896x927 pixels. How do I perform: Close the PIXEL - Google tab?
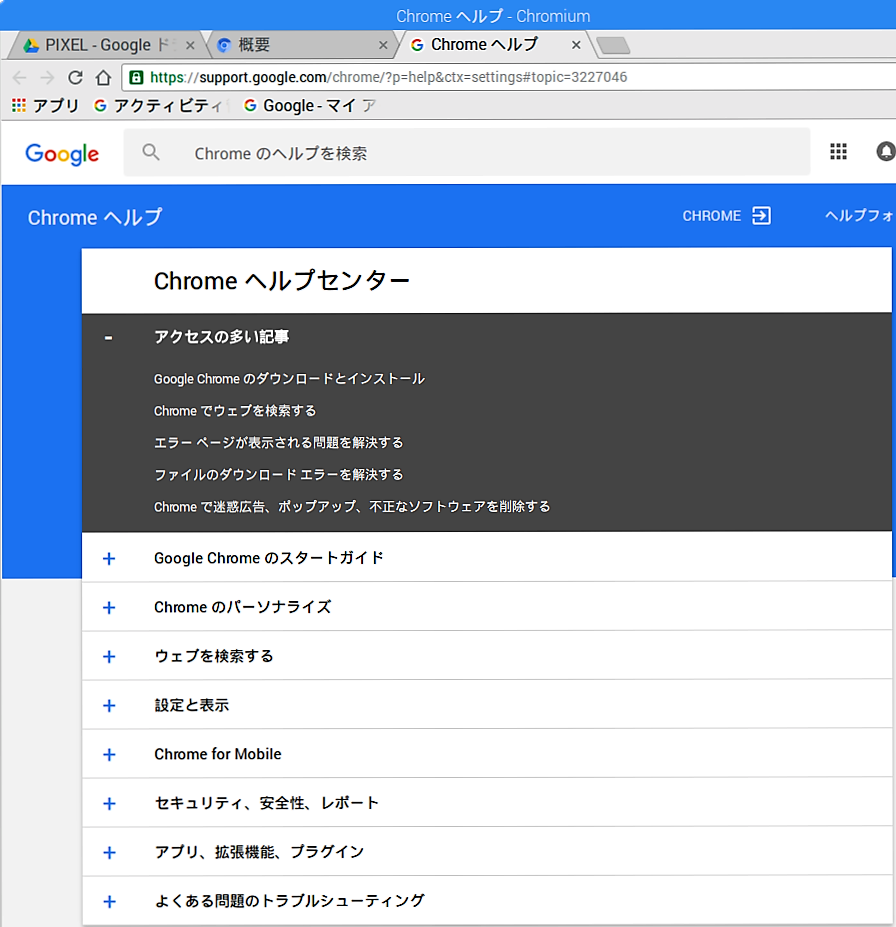click(x=190, y=46)
